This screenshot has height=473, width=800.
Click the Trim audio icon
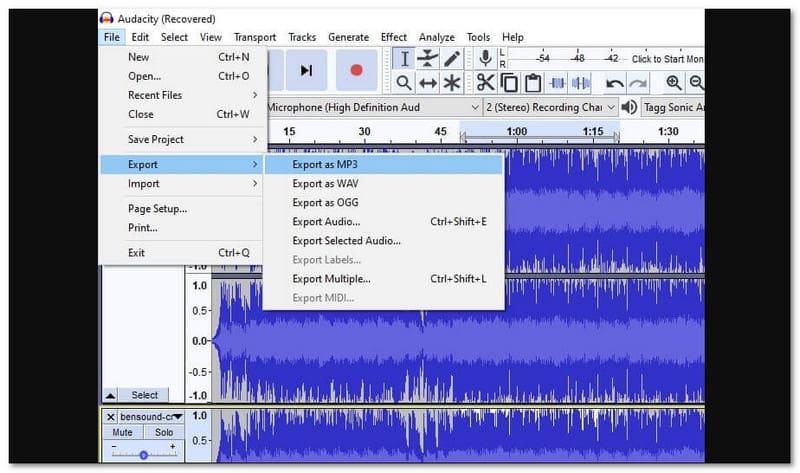[x=557, y=83]
